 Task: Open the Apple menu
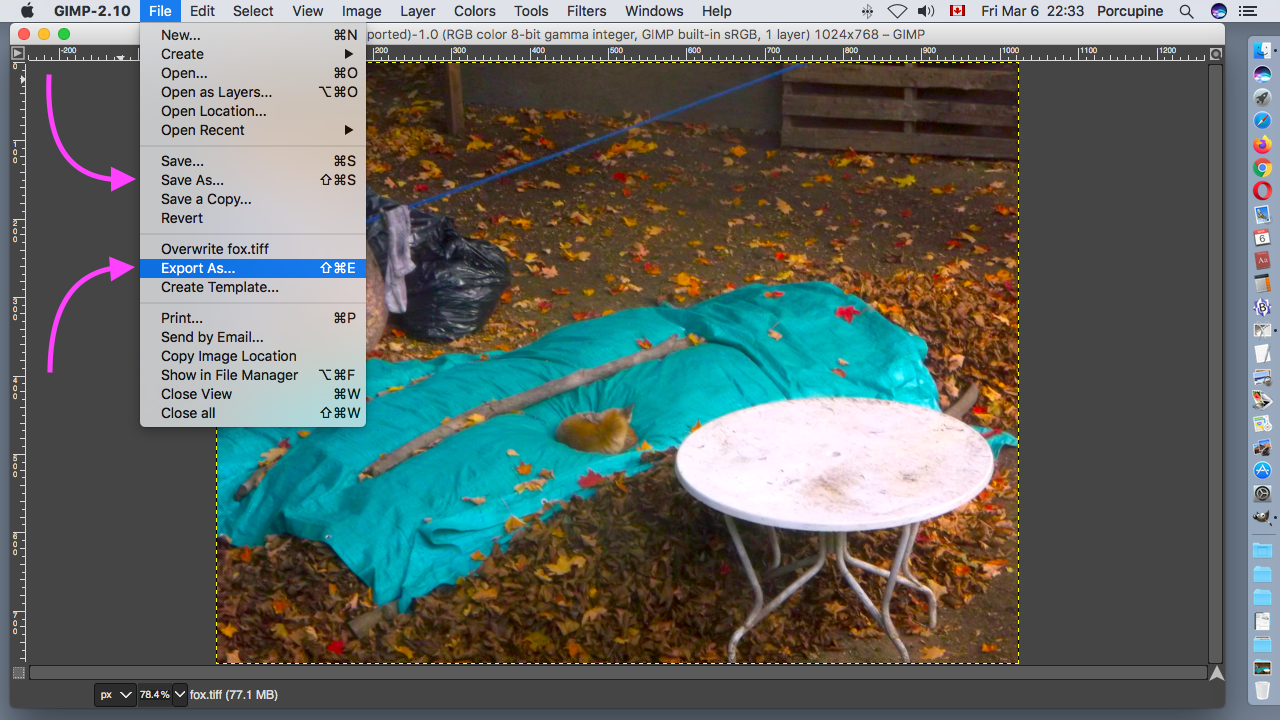(27, 11)
